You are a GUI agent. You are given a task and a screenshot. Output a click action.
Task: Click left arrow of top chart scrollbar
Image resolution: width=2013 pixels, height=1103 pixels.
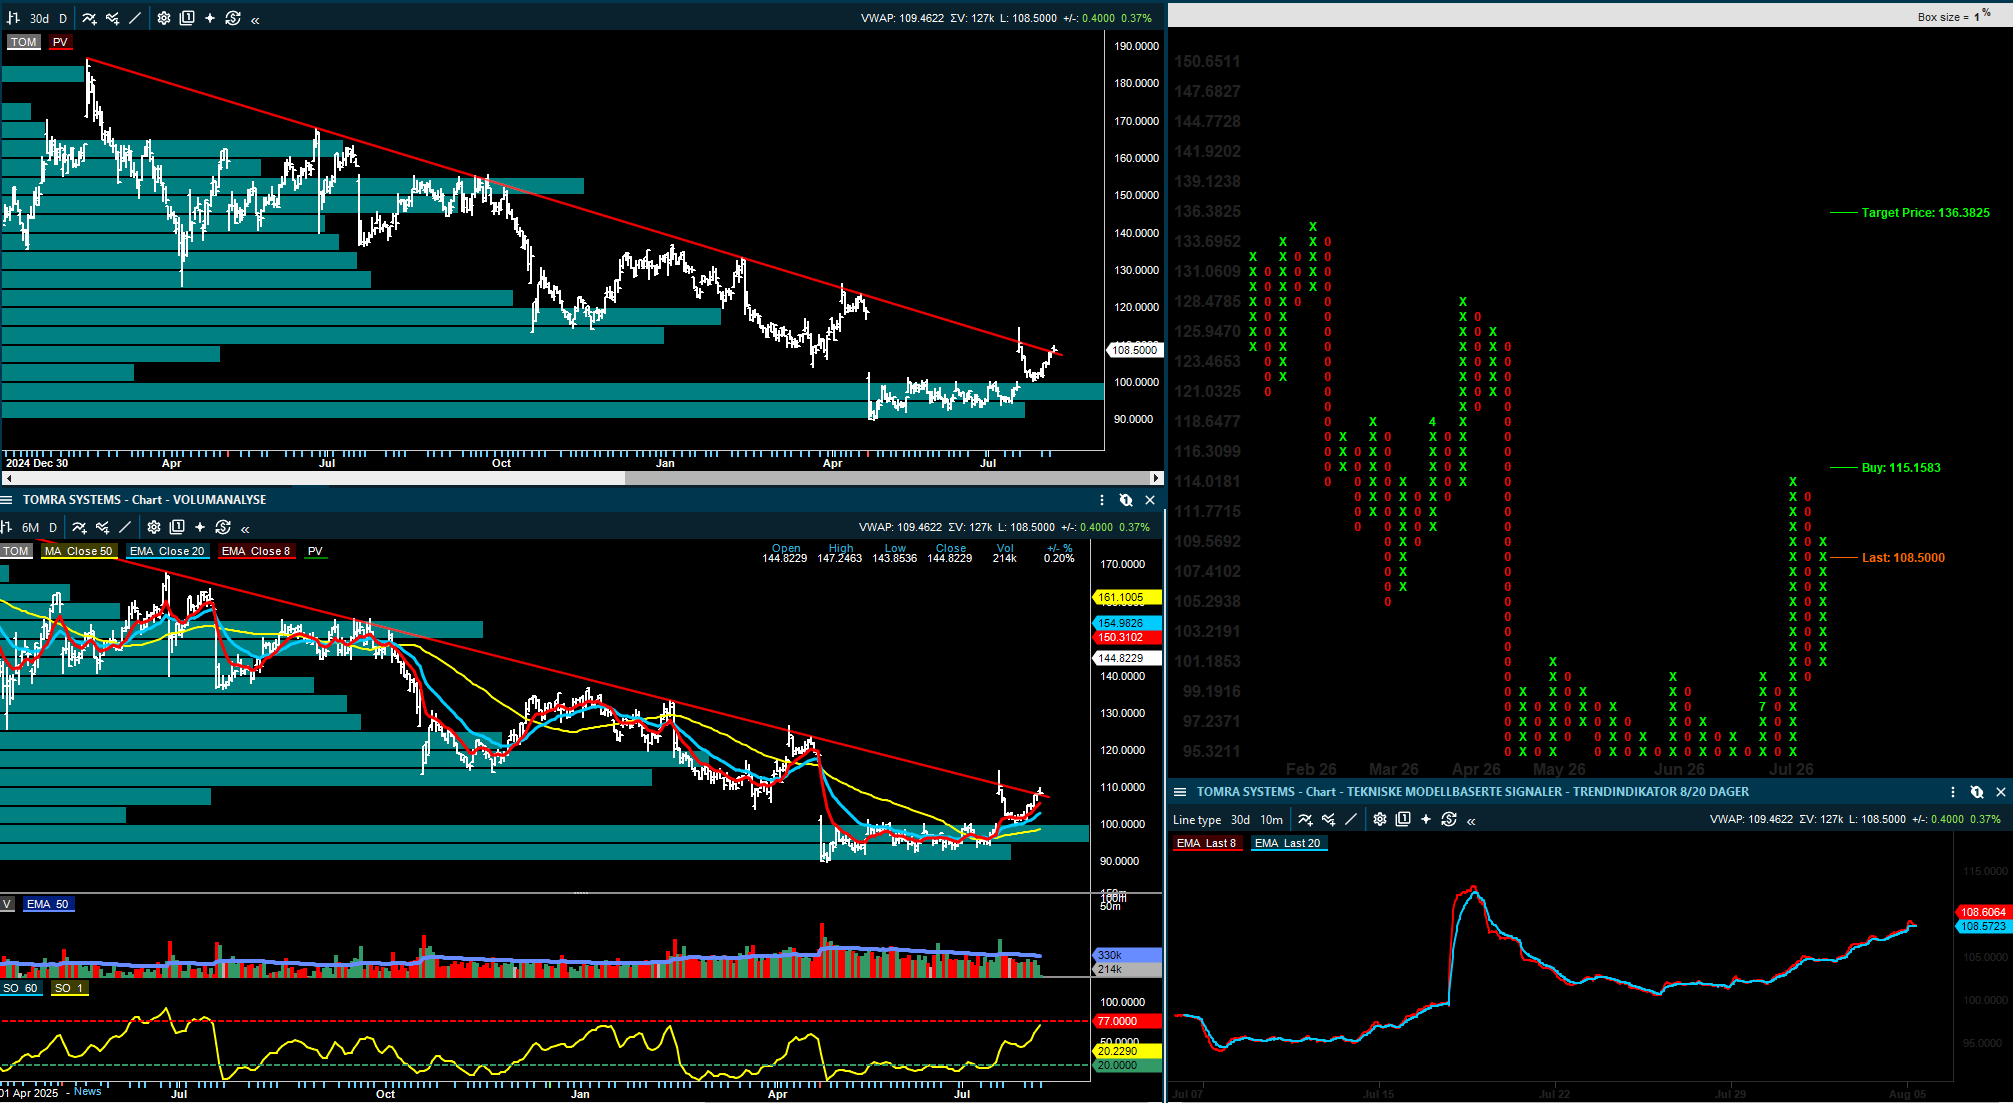coord(8,478)
